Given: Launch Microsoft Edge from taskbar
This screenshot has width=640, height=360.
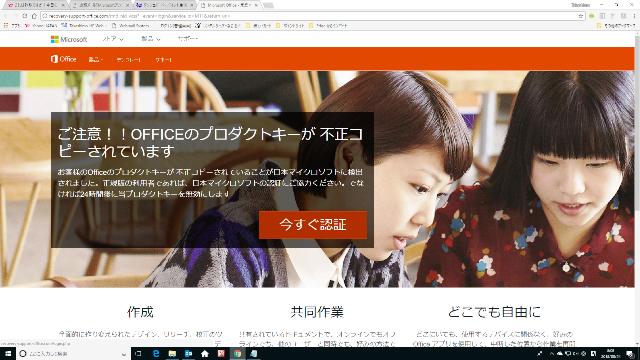Looking at the screenshot, I should (156, 353).
